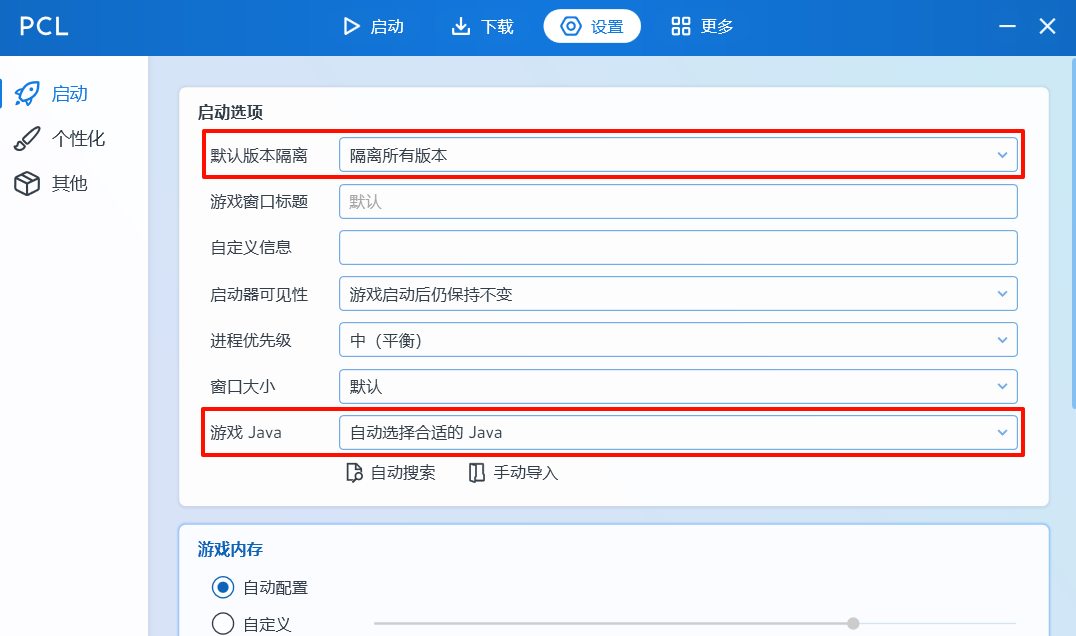
Task: Click the play icon in the 启动 tab
Action: point(351,27)
